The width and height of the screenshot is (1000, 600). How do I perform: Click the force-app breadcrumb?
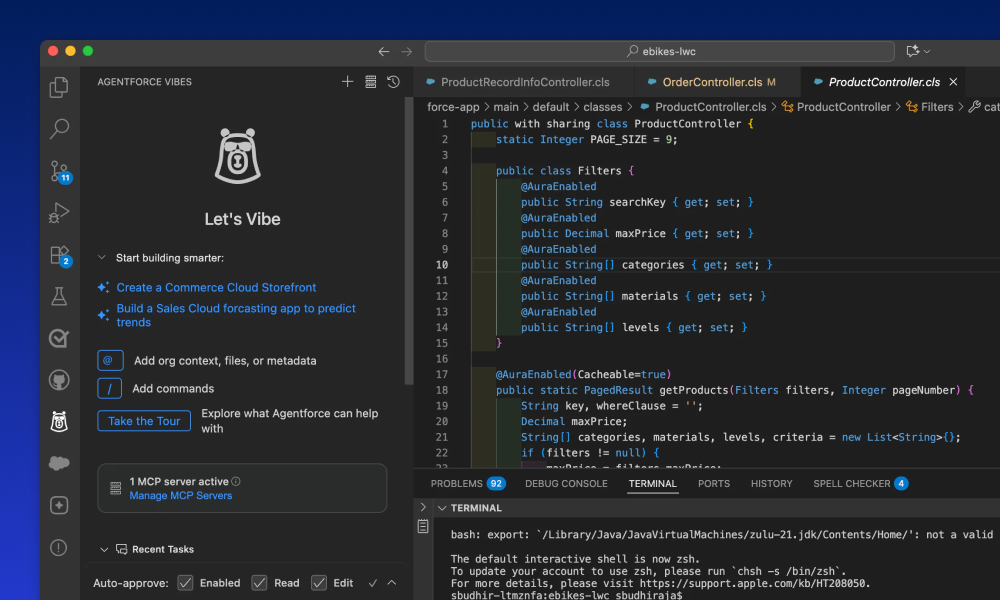tap(453, 107)
